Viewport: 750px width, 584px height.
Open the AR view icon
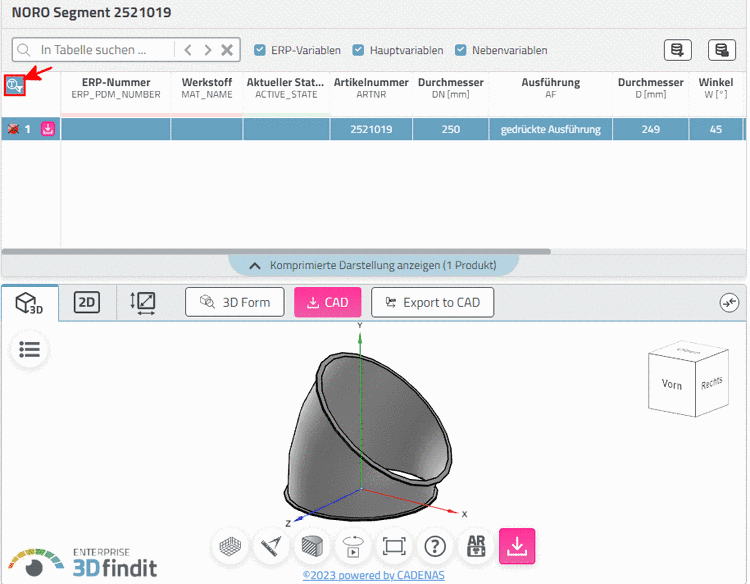(x=476, y=546)
